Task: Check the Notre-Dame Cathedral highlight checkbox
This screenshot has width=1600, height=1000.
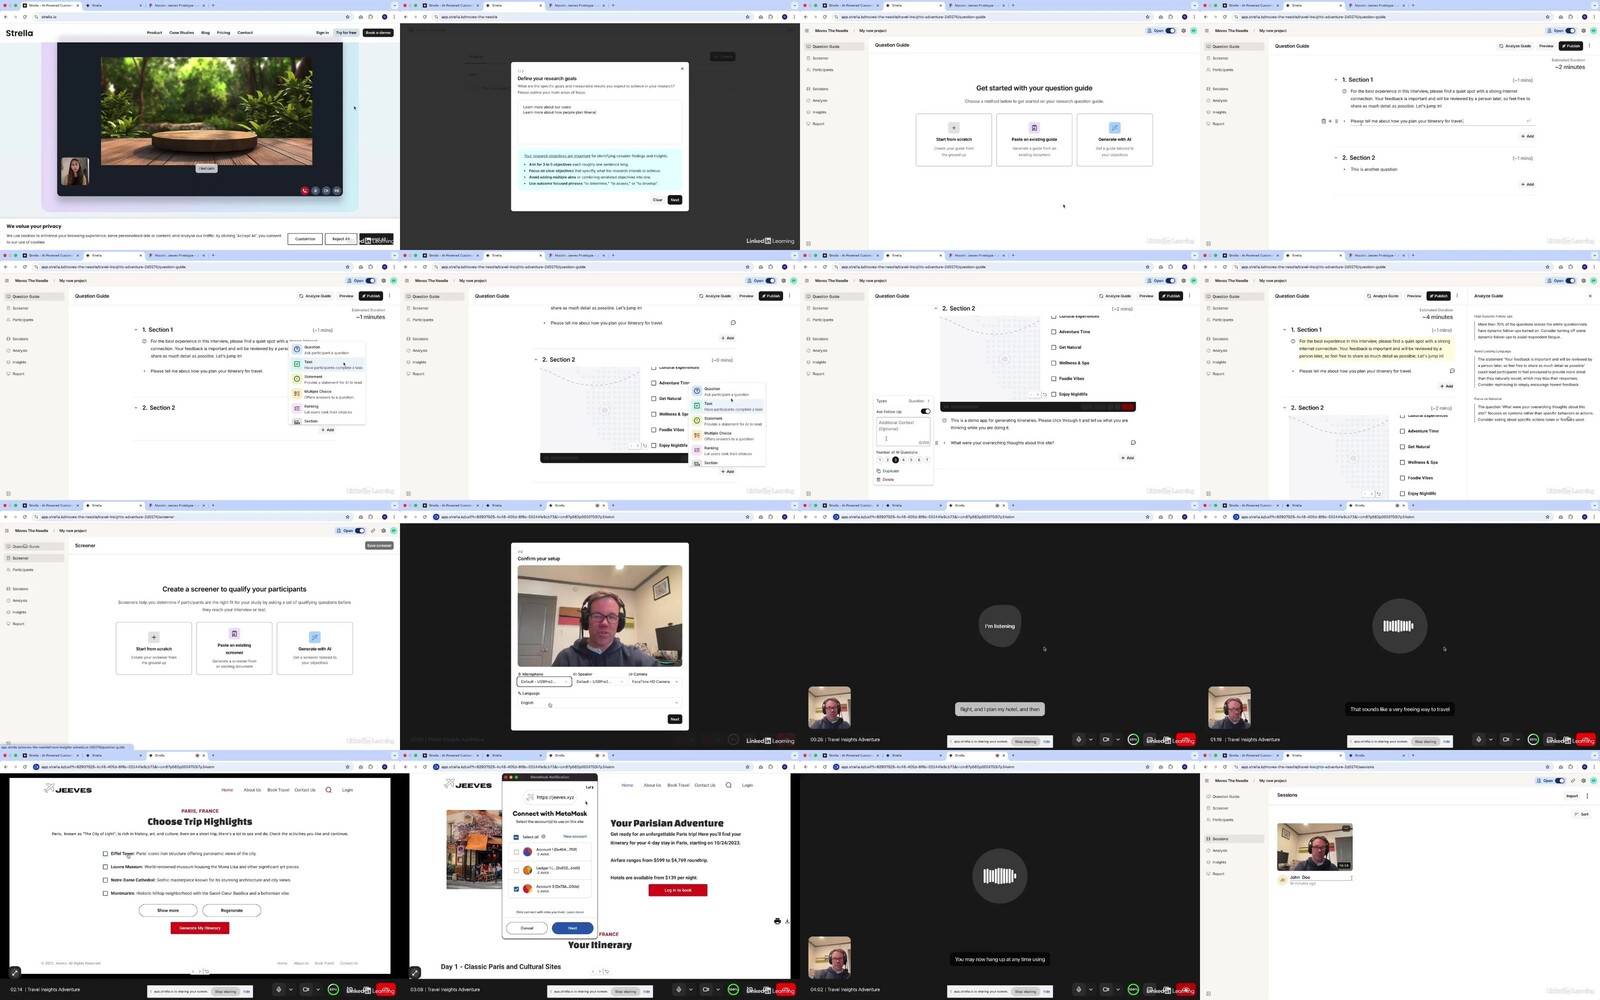Action: 105,880
